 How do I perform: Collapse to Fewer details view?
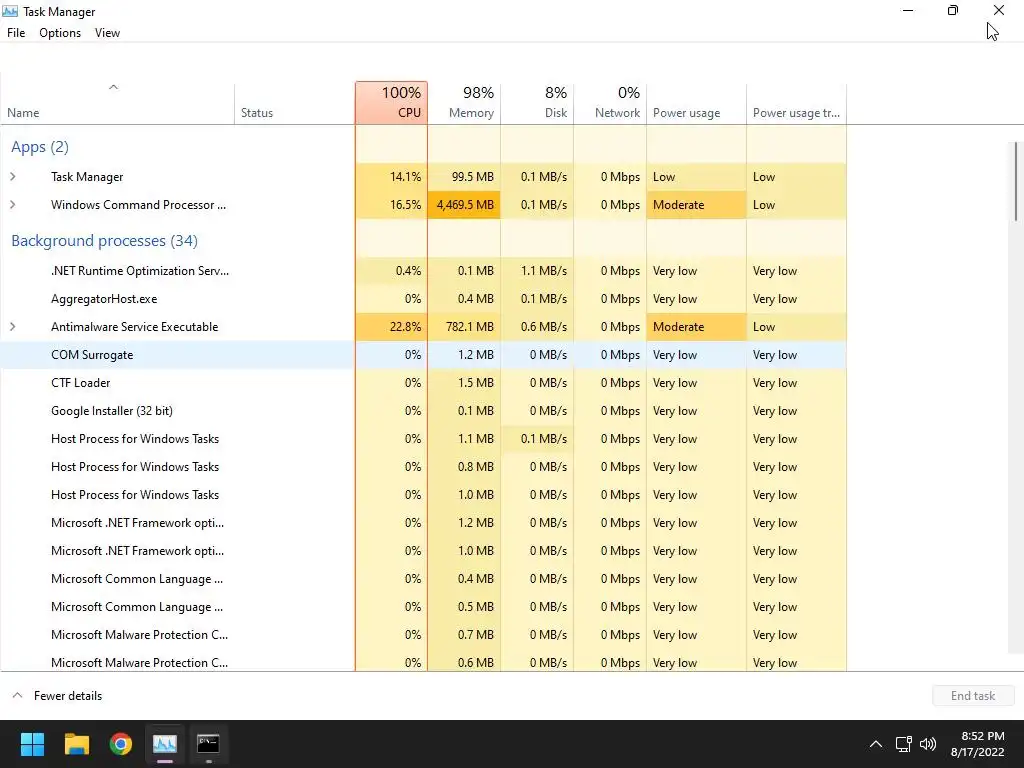pos(57,696)
